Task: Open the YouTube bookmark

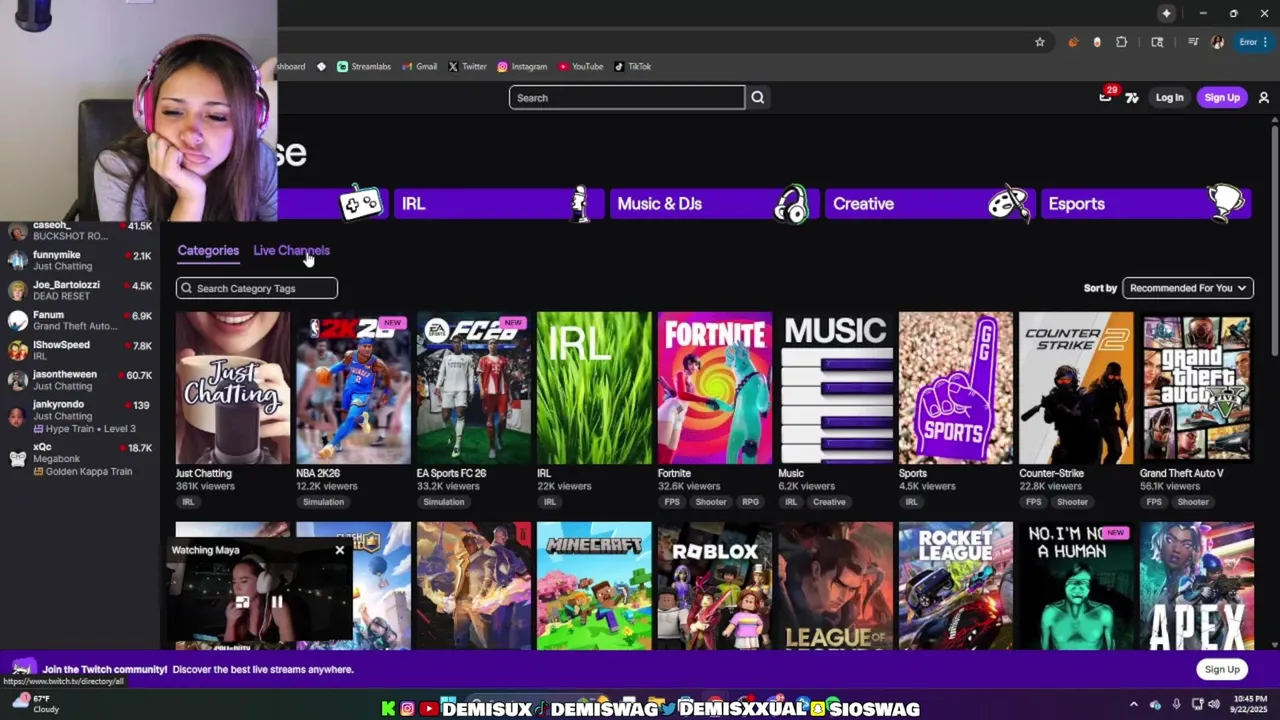Action: pos(581,66)
